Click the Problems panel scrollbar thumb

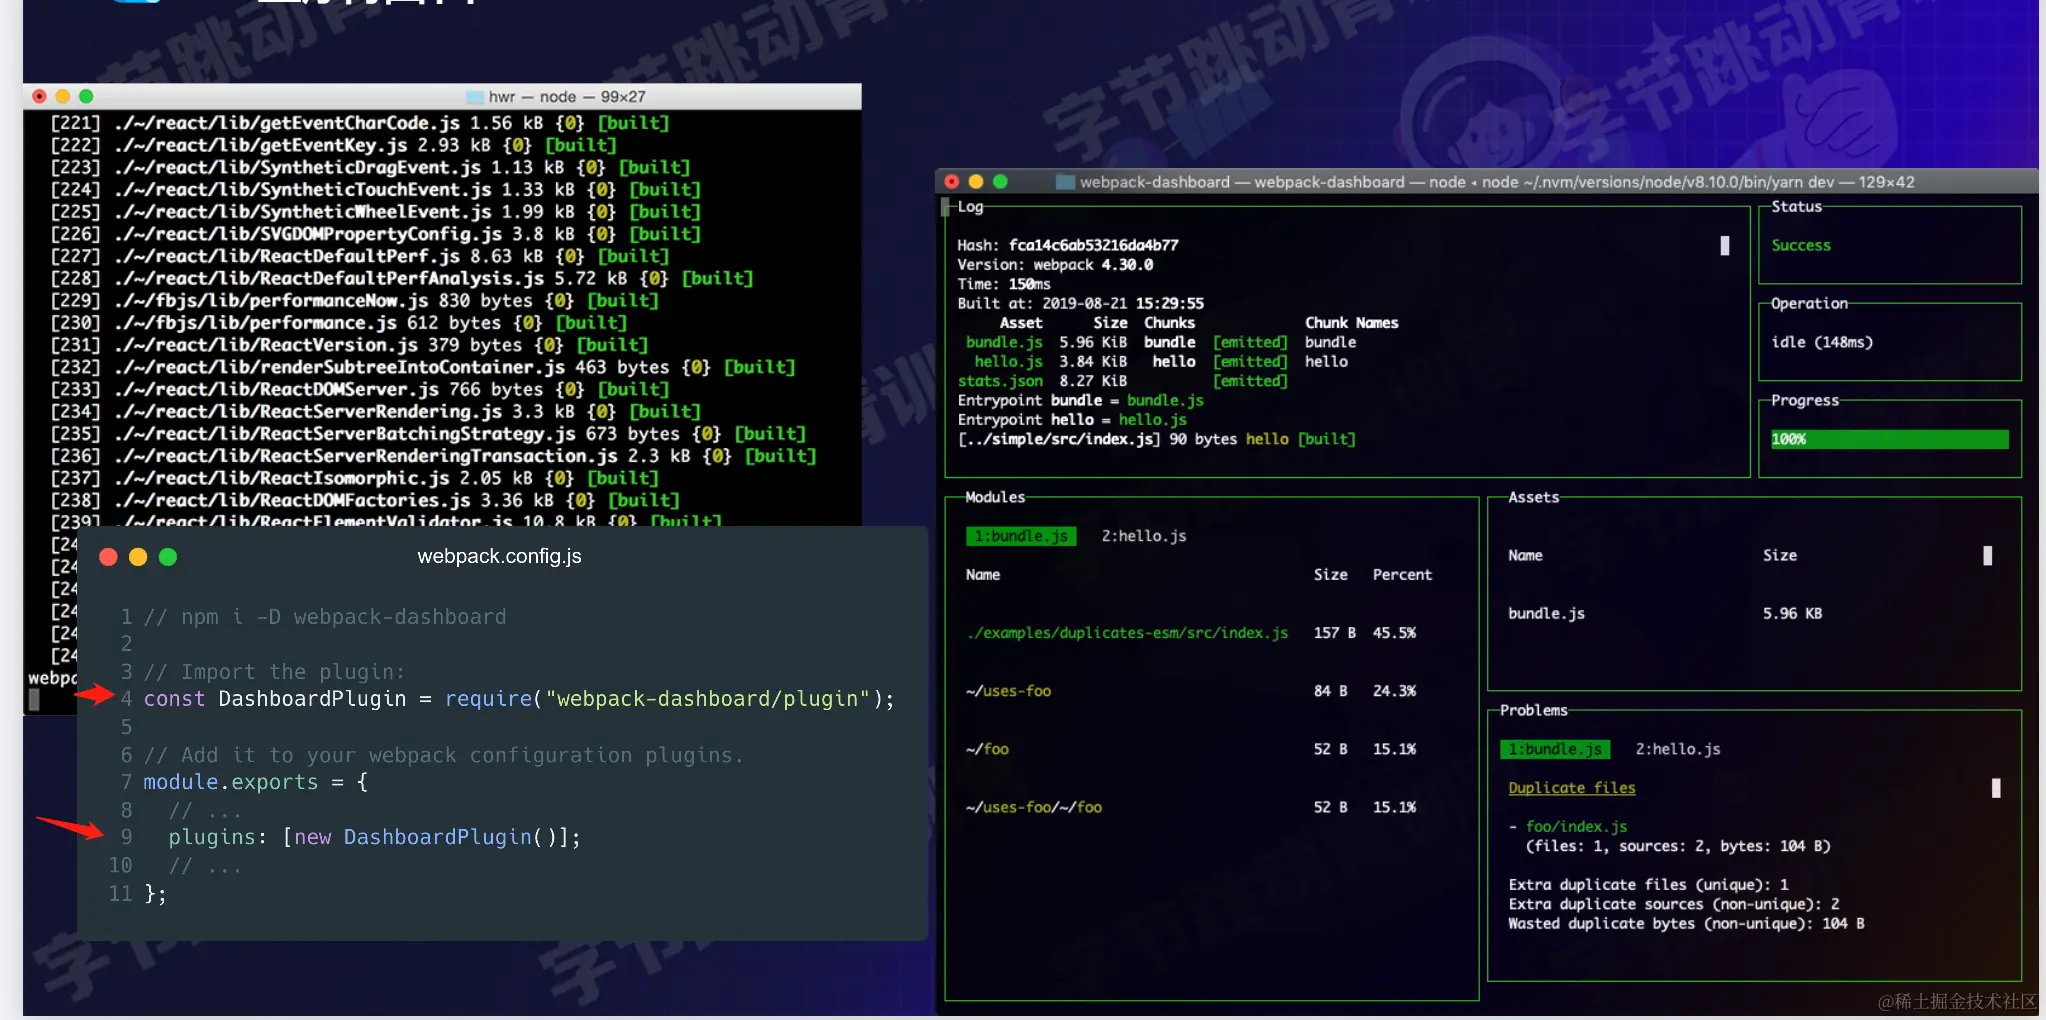click(1996, 788)
